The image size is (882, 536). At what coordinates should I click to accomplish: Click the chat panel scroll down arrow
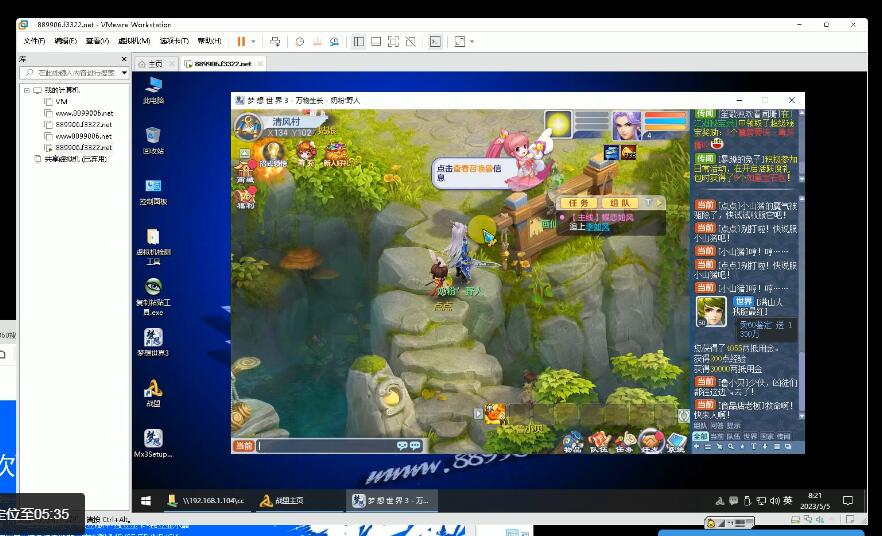point(802,417)
